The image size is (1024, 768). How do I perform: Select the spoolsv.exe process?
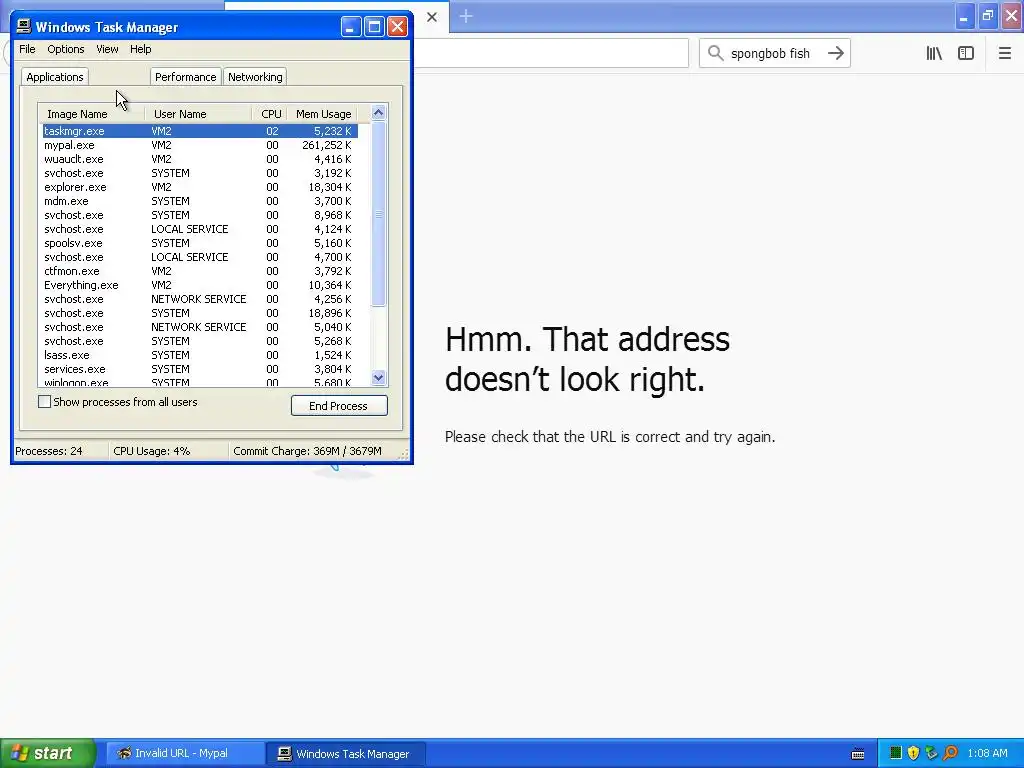pyautogui.click(x=200, y=243)
